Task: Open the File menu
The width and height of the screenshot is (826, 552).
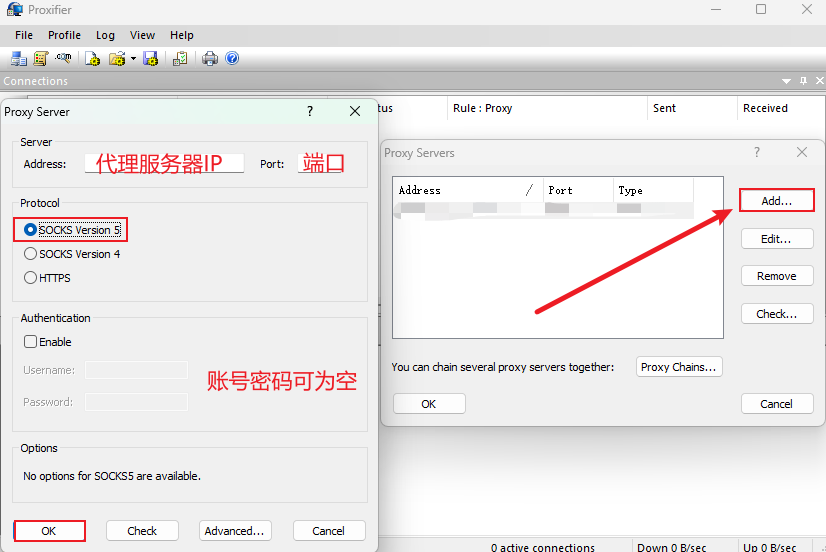Action: tap(24, 35)
